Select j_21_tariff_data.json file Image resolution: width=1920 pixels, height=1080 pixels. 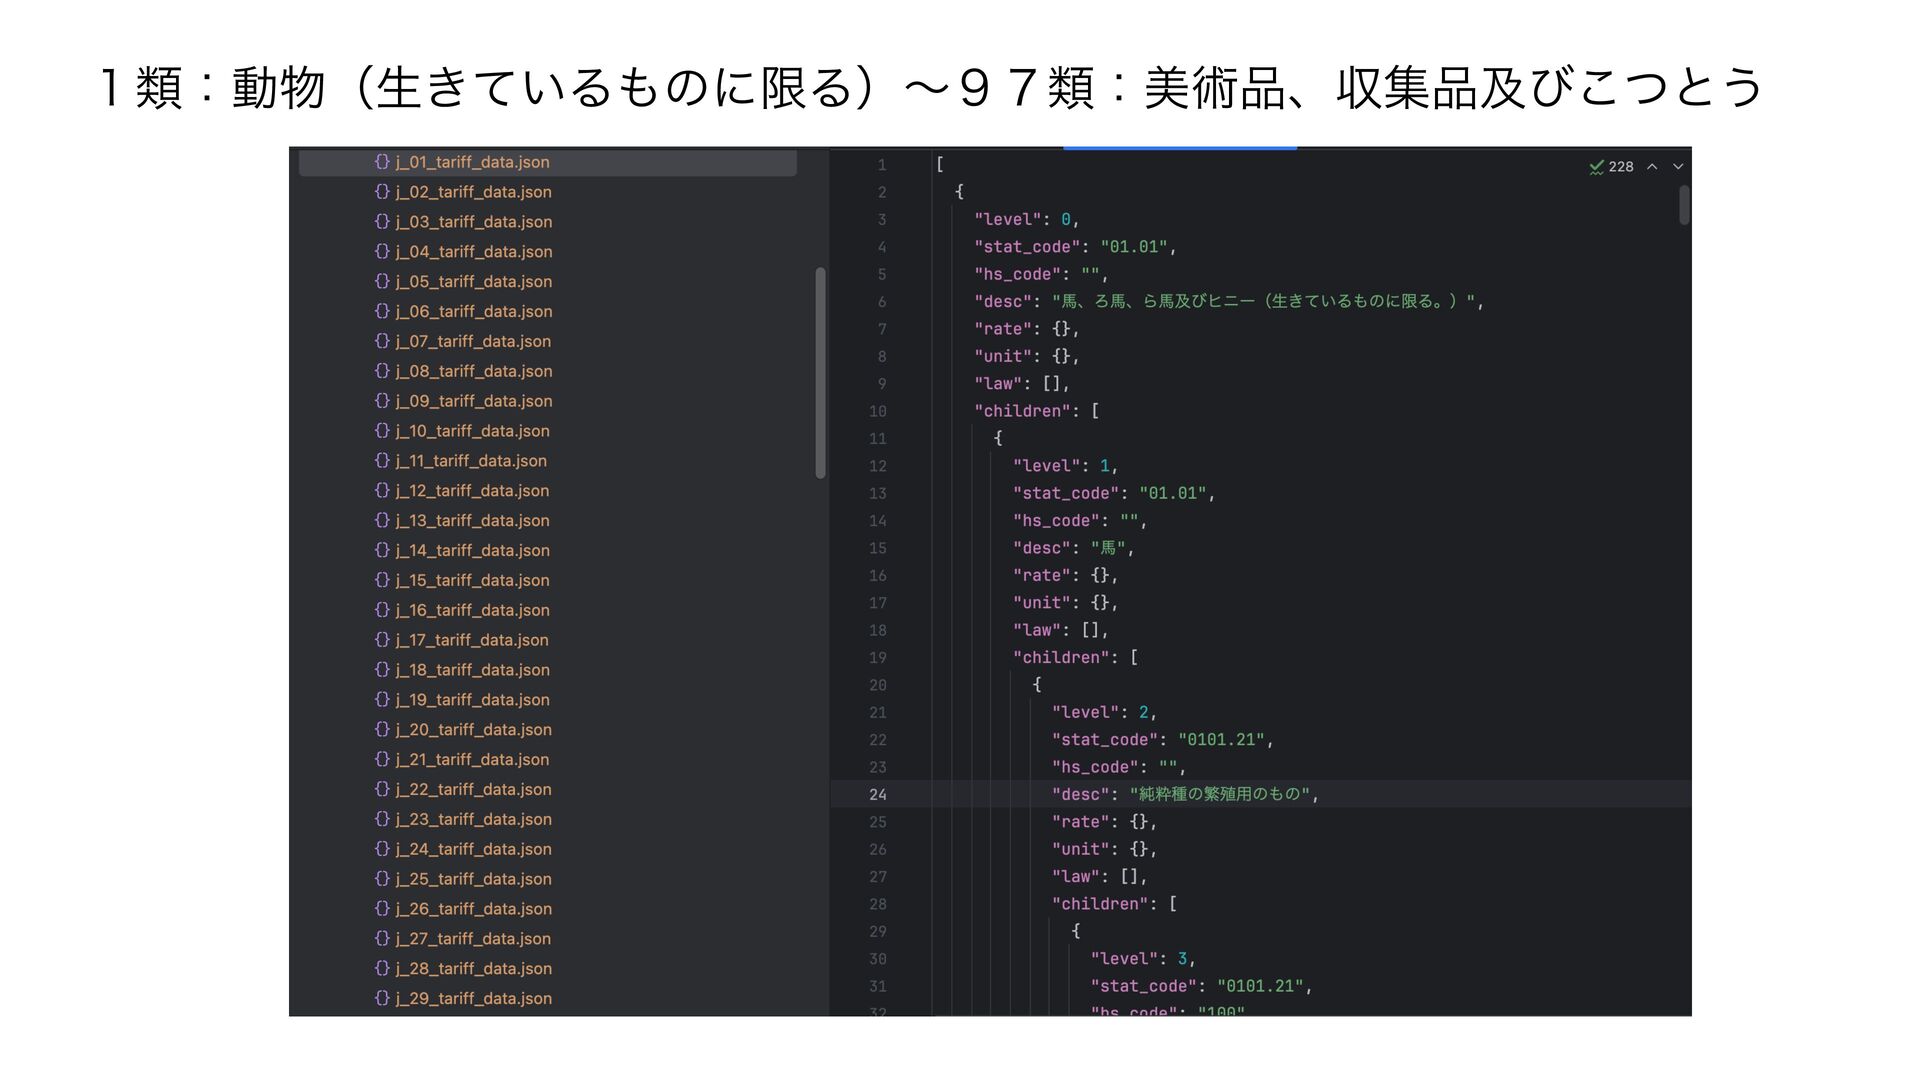point(462,760)
